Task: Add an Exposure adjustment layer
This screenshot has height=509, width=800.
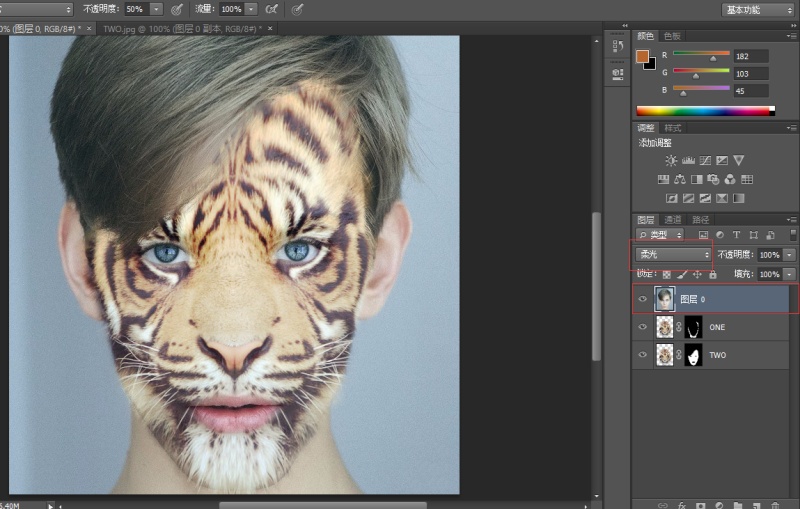Action: pyautogui.click(x=722, y=161)
